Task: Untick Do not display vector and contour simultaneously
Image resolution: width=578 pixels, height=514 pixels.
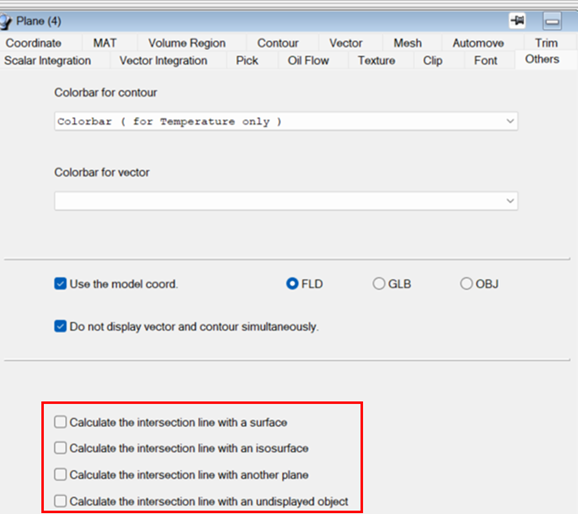Action: (60, 326)
